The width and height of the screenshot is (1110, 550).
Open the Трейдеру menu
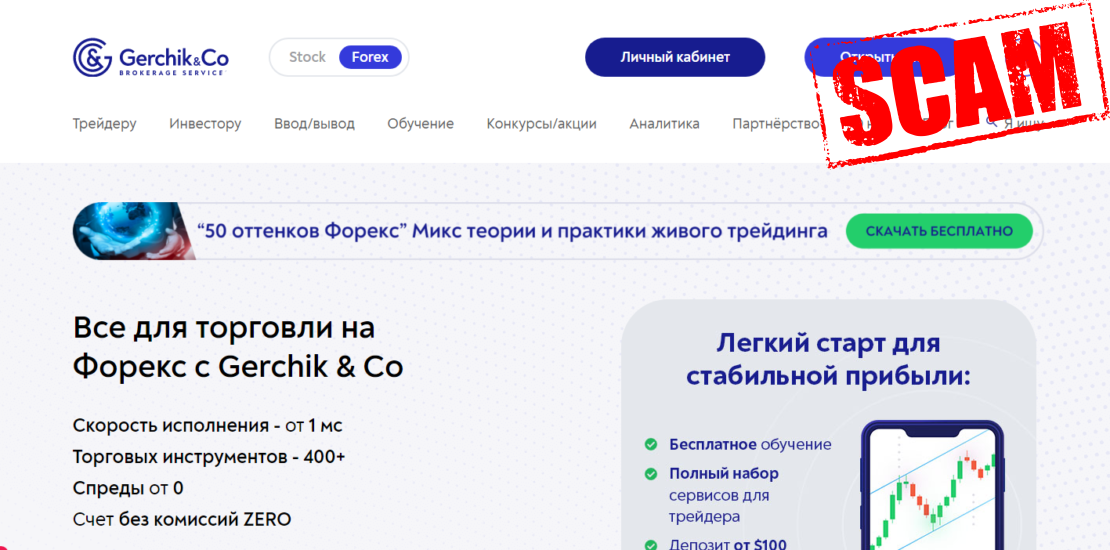tap(105, 124)
